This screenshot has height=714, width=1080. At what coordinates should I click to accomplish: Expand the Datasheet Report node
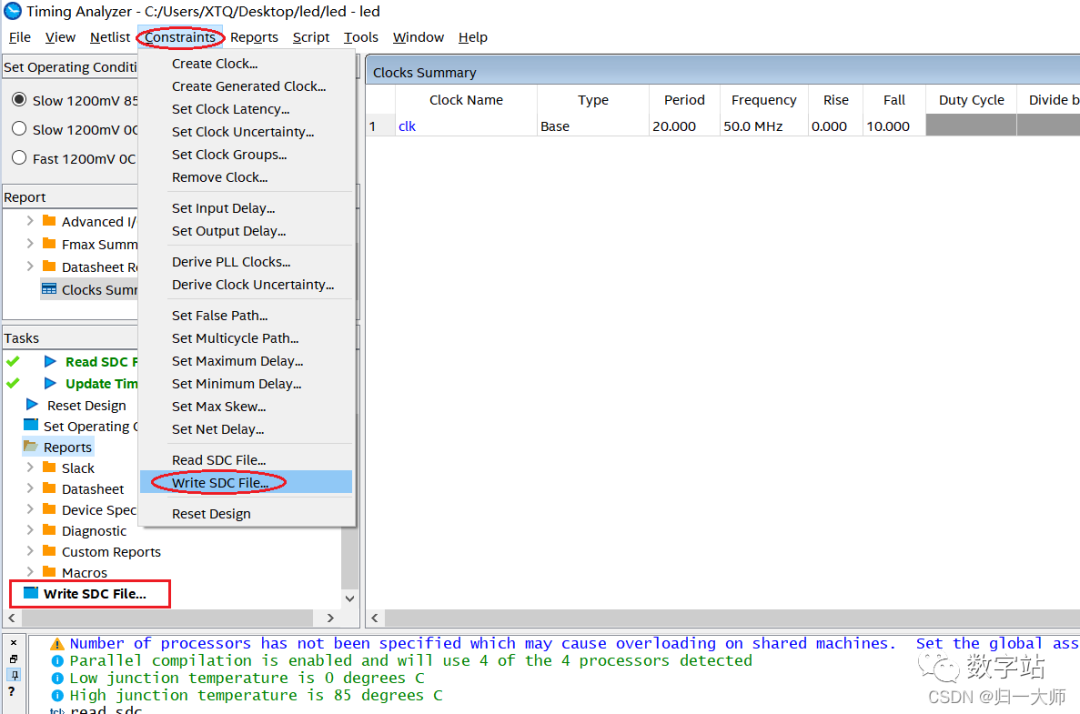click(30, 266)
